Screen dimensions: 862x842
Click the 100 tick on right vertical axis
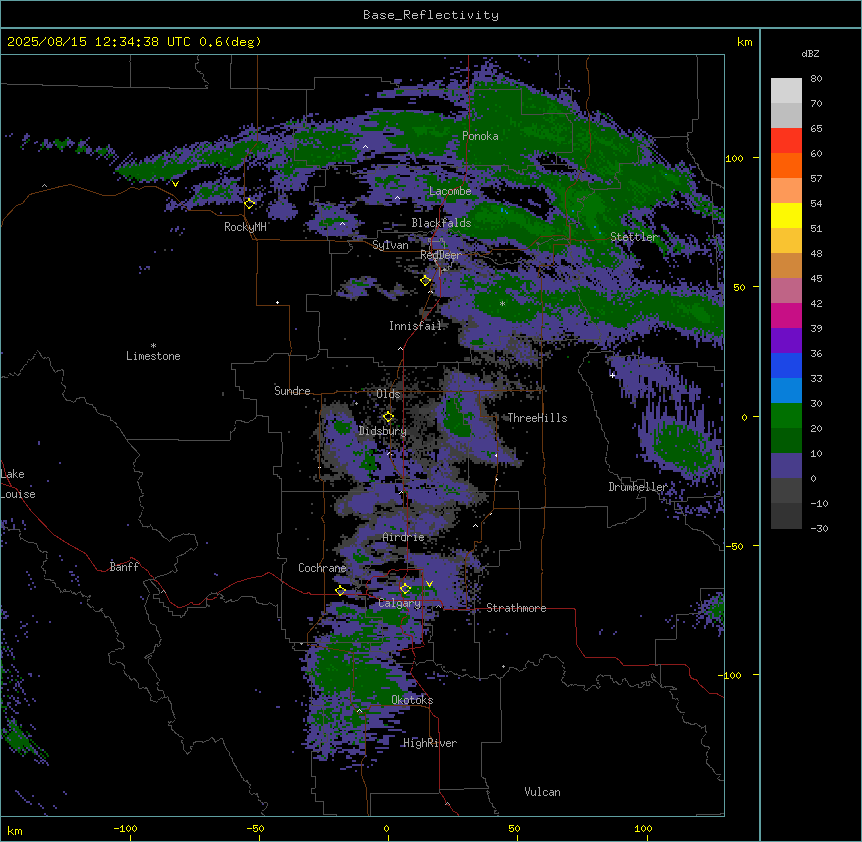coord(734,158)
